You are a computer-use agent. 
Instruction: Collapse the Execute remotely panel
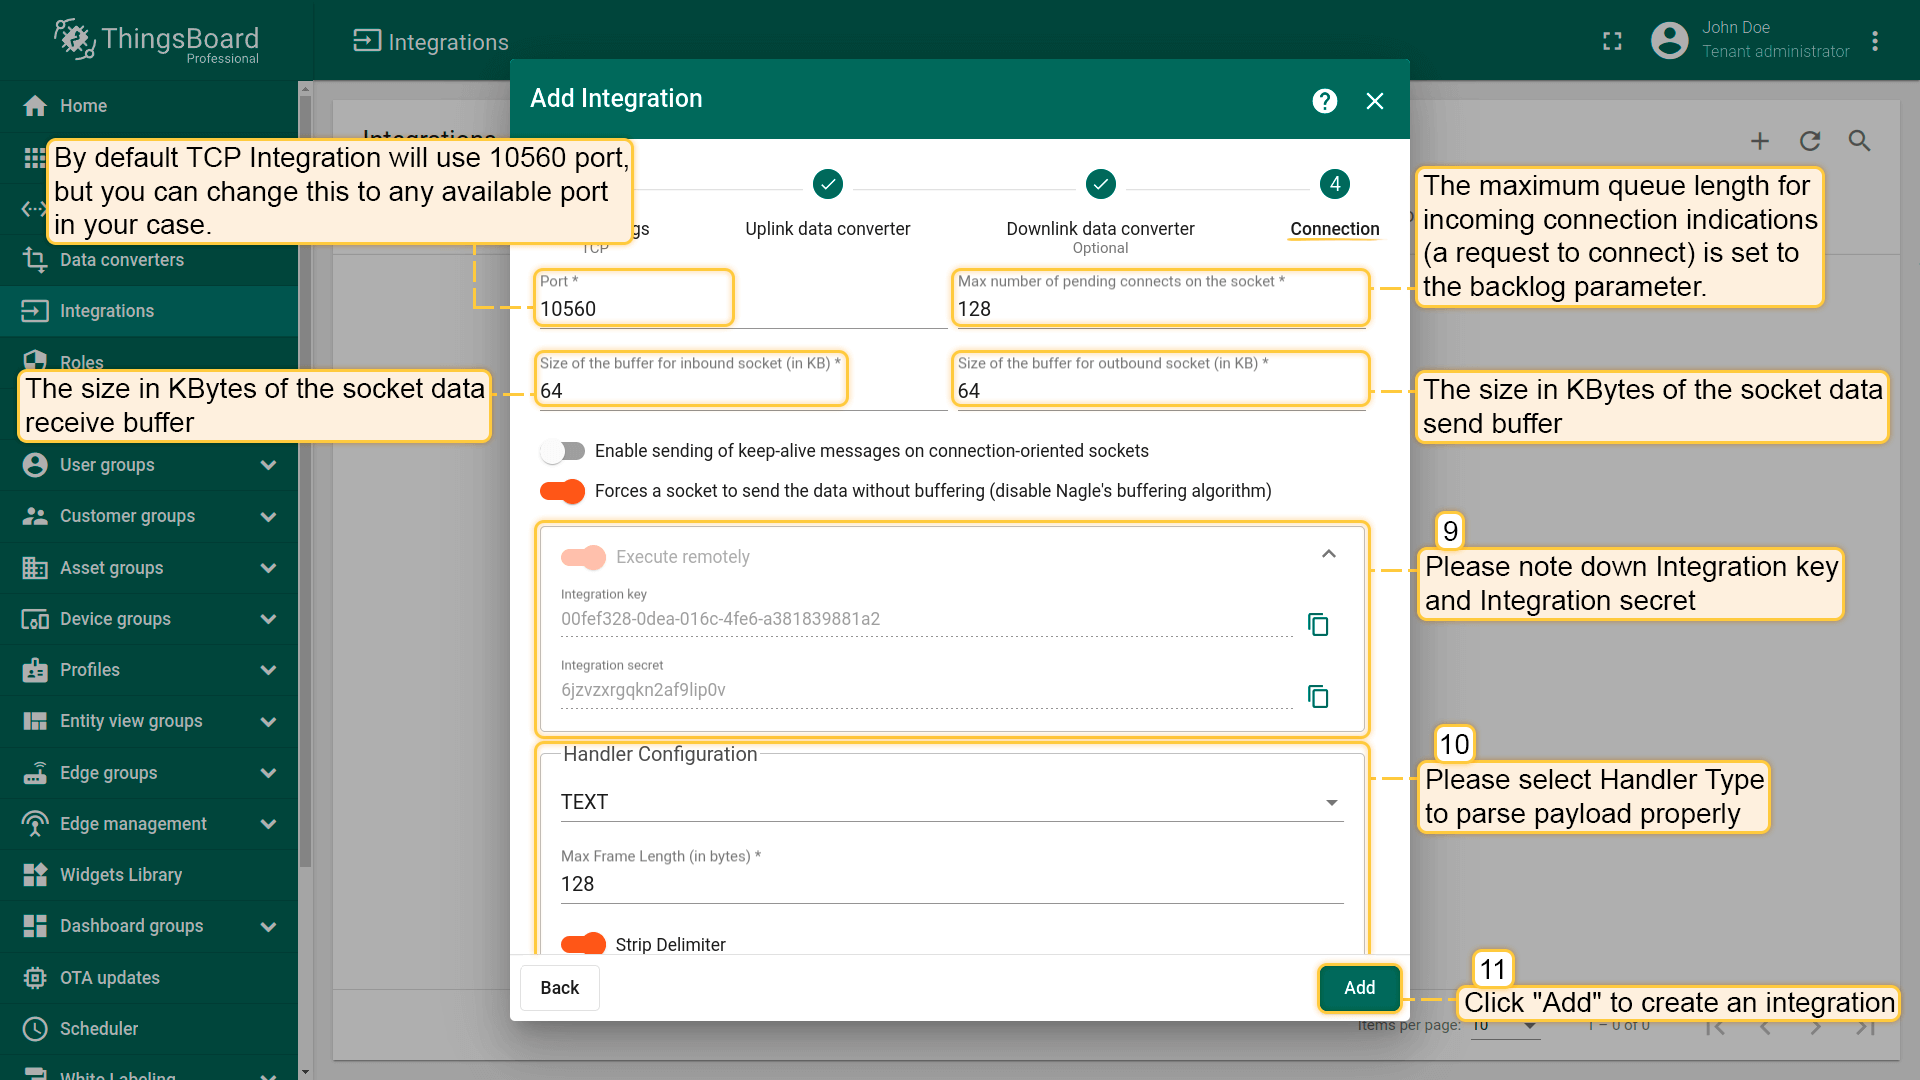[1329, 554]
